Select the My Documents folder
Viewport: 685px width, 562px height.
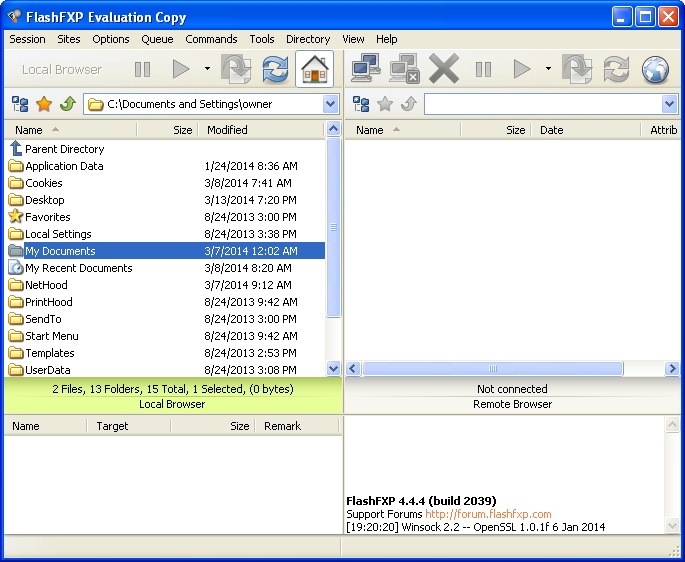point(166,251)
